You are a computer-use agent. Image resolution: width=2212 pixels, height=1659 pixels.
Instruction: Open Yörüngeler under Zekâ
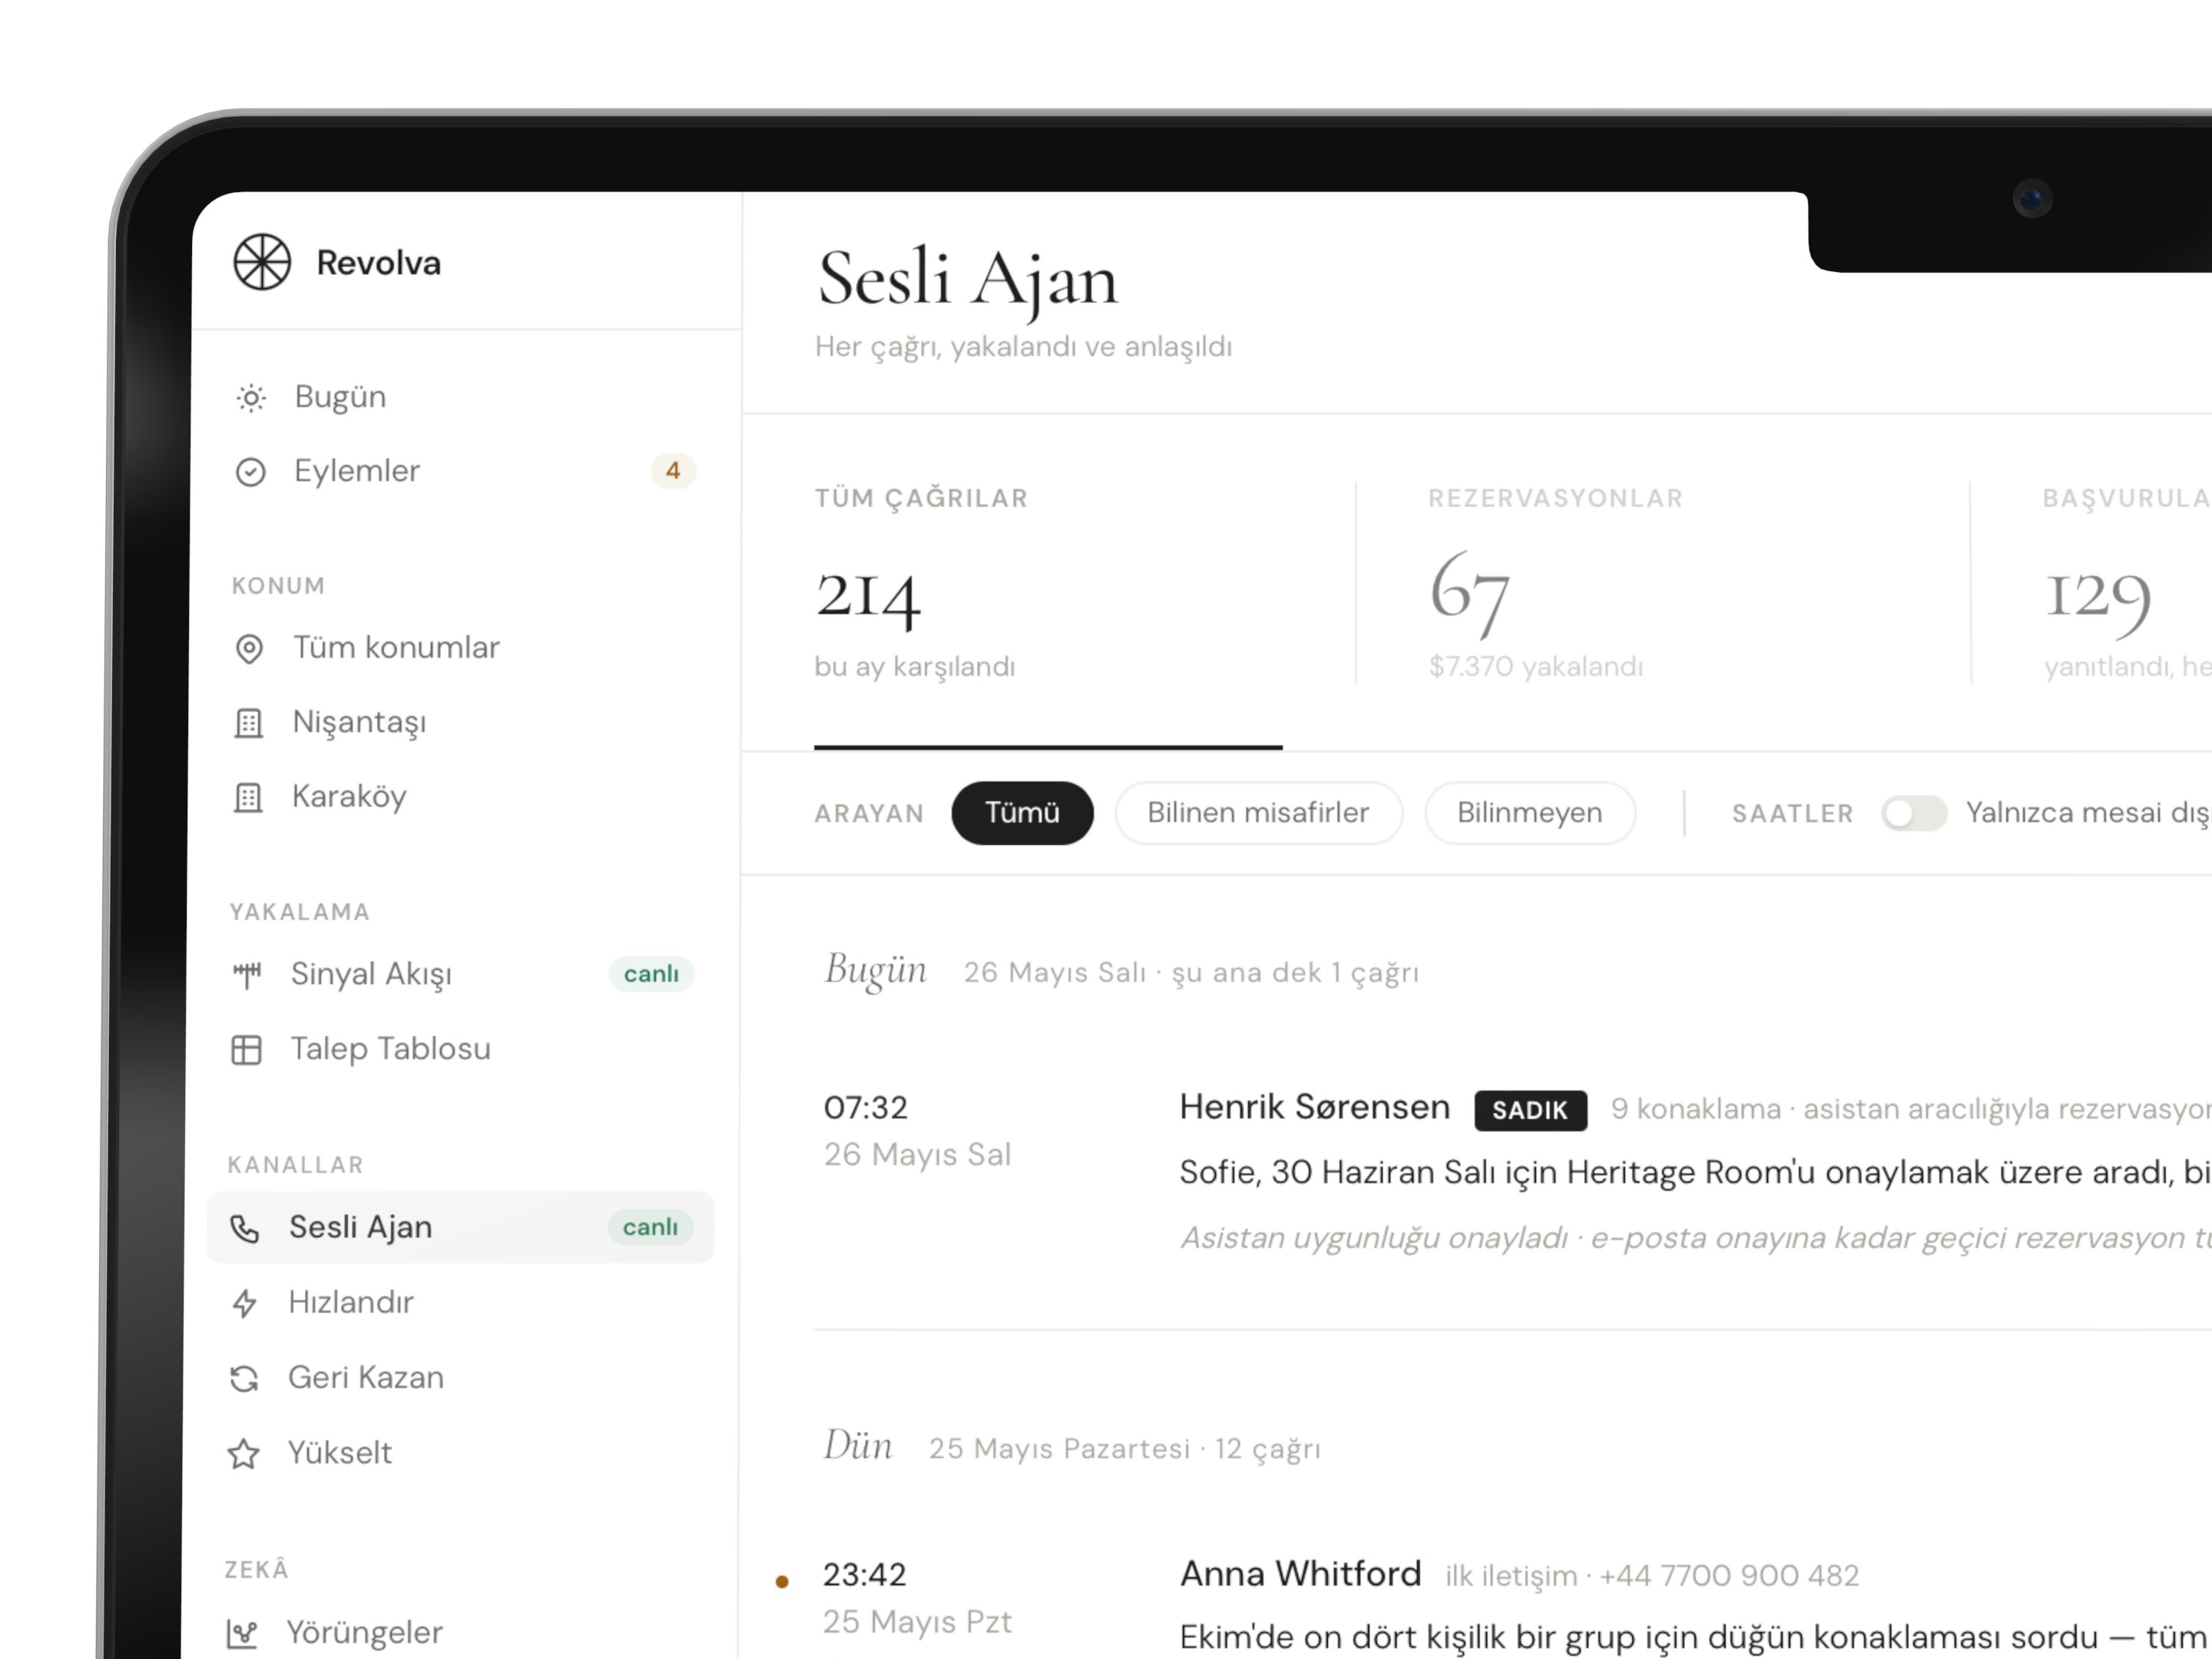tap(364, 1633)
